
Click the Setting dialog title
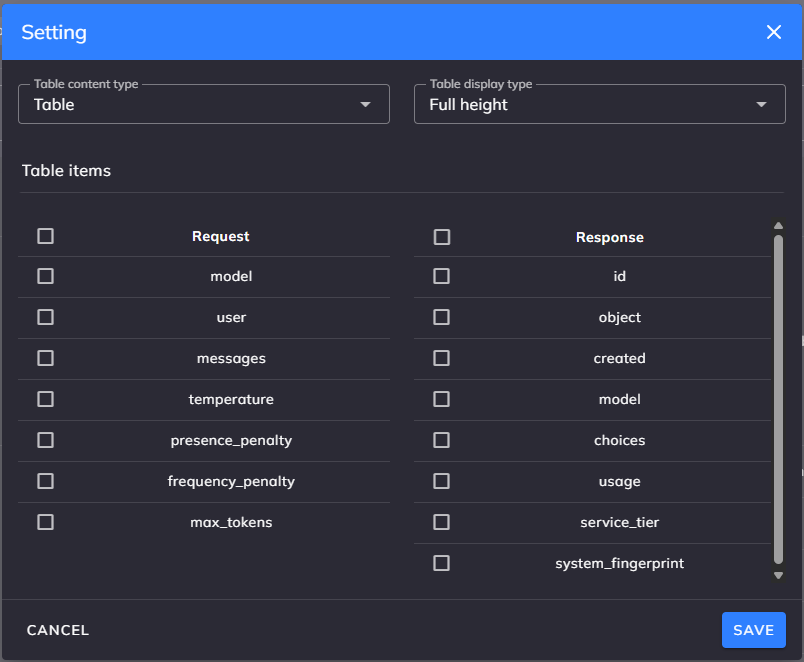[54, 33]
